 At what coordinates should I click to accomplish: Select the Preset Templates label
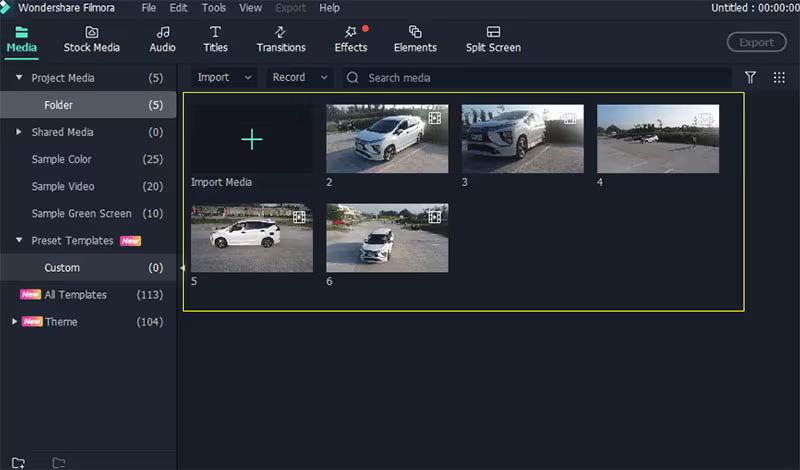click(x=72, y=240)
